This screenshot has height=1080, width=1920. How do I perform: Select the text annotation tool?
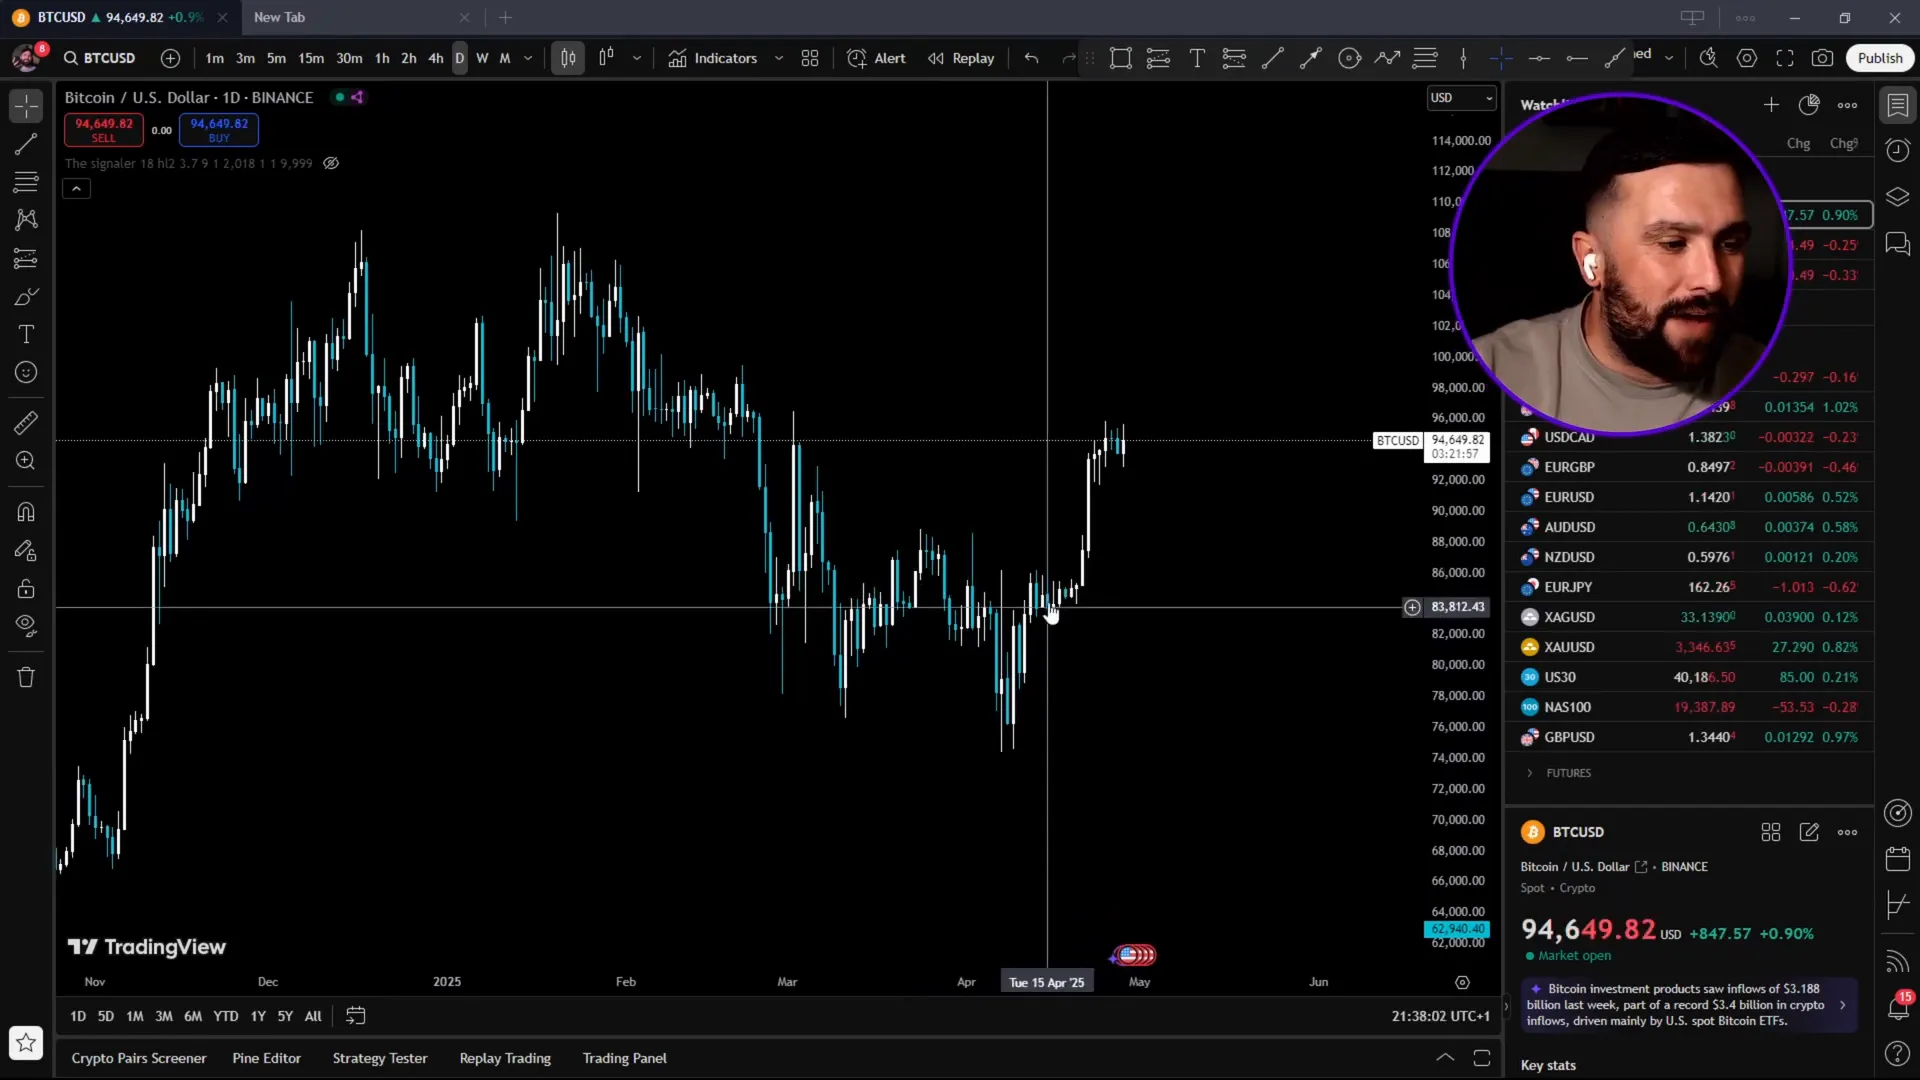[x=26, y=335]
